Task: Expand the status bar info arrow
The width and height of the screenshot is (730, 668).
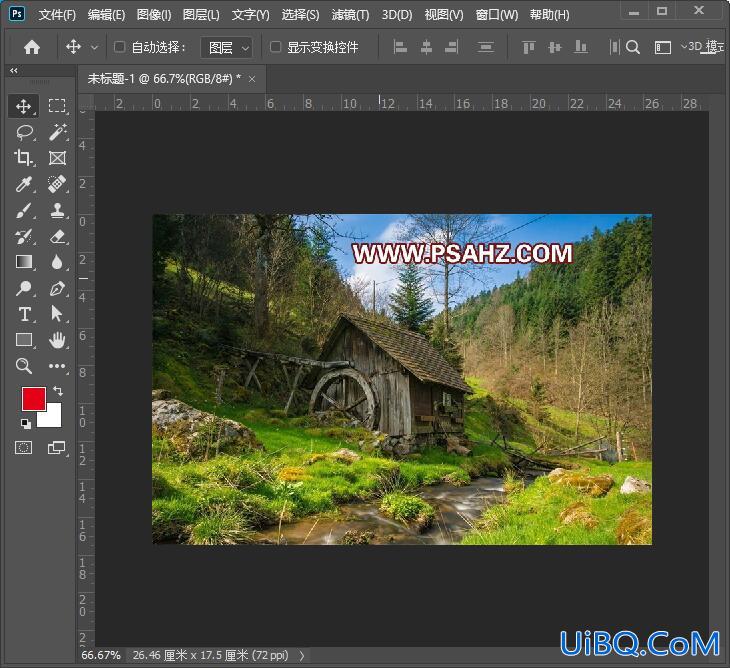Action: pos(302,655)
